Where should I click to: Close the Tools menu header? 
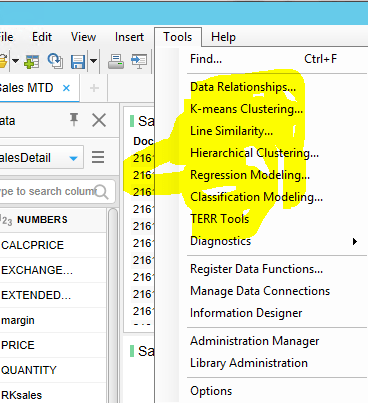coord(178,37)
